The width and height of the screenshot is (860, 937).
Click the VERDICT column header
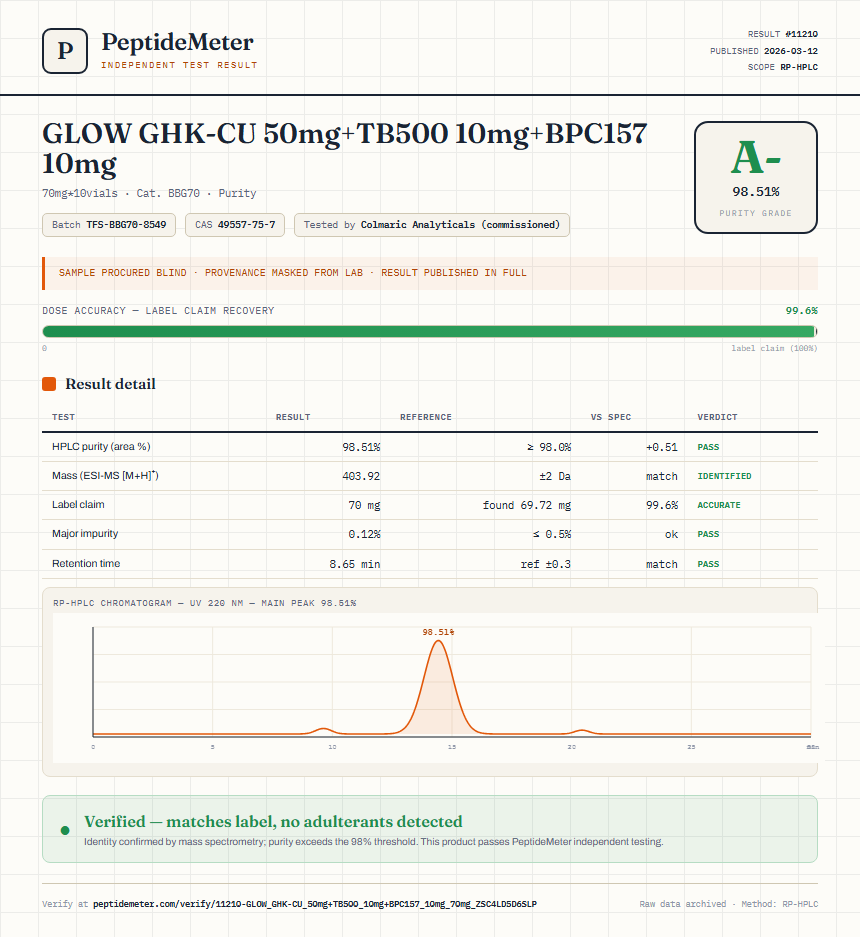tap(717, 417)
